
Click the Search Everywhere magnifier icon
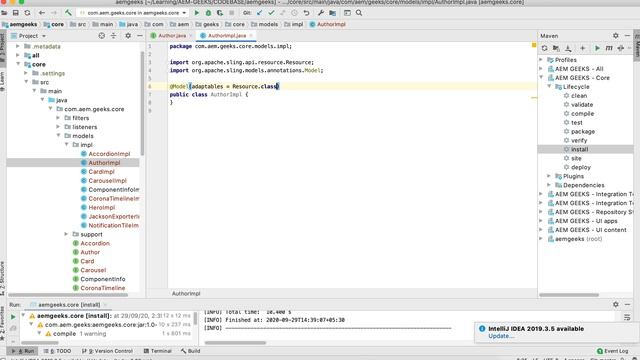click(x=359, y=13)
